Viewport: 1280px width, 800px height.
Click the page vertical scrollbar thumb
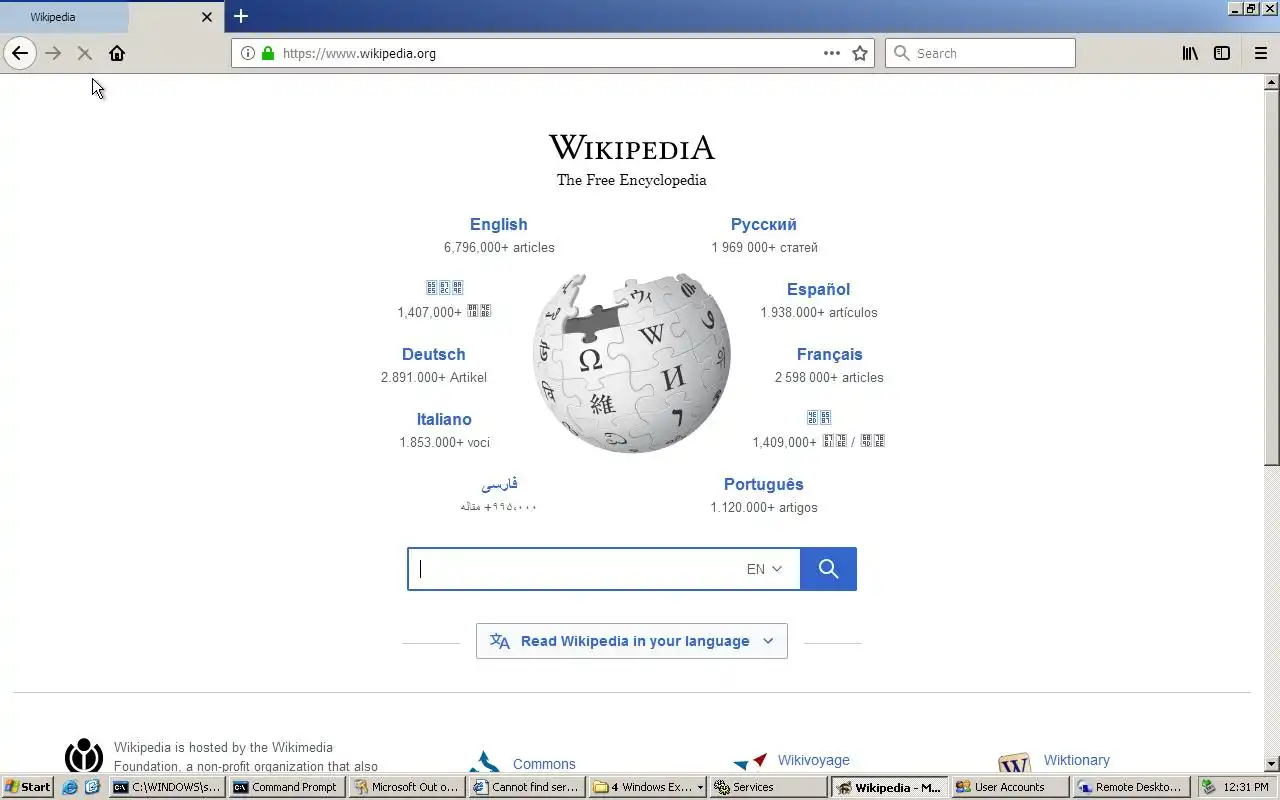pyautogui.click(x=1271, y=278)
